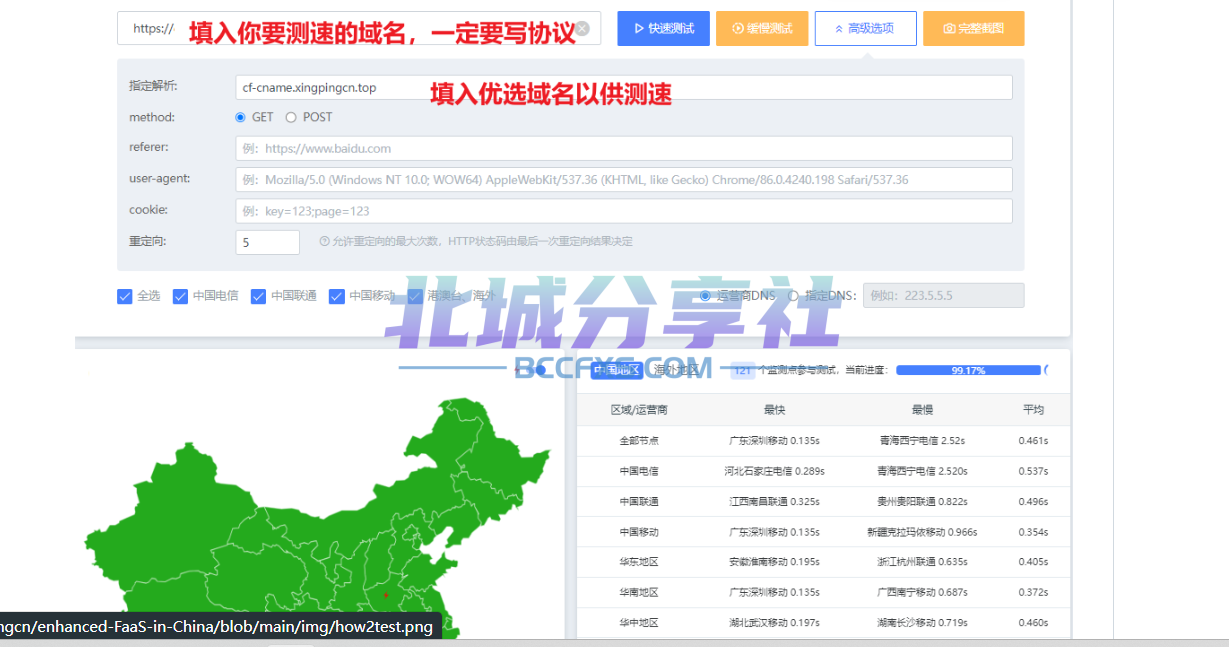Select the 指定DNS radio option

[x=794, y=296]
